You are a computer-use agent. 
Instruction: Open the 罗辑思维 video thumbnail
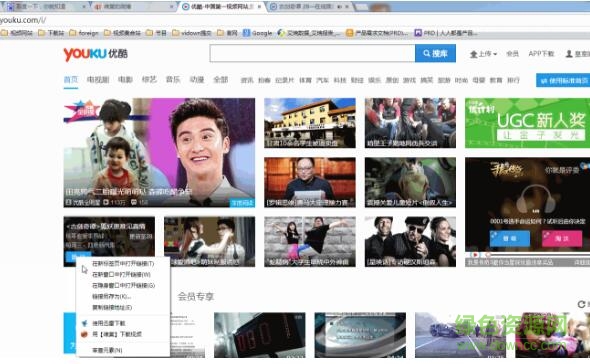310,183
